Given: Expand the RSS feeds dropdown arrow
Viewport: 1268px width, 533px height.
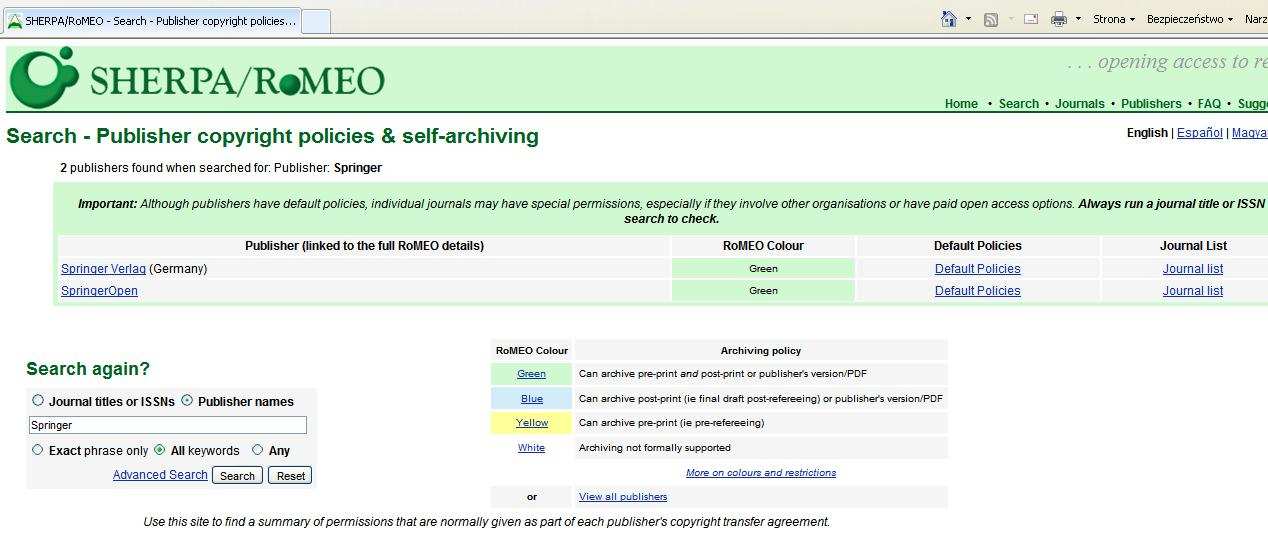Looking at the screenshot, I should (x=1010, y=19).
